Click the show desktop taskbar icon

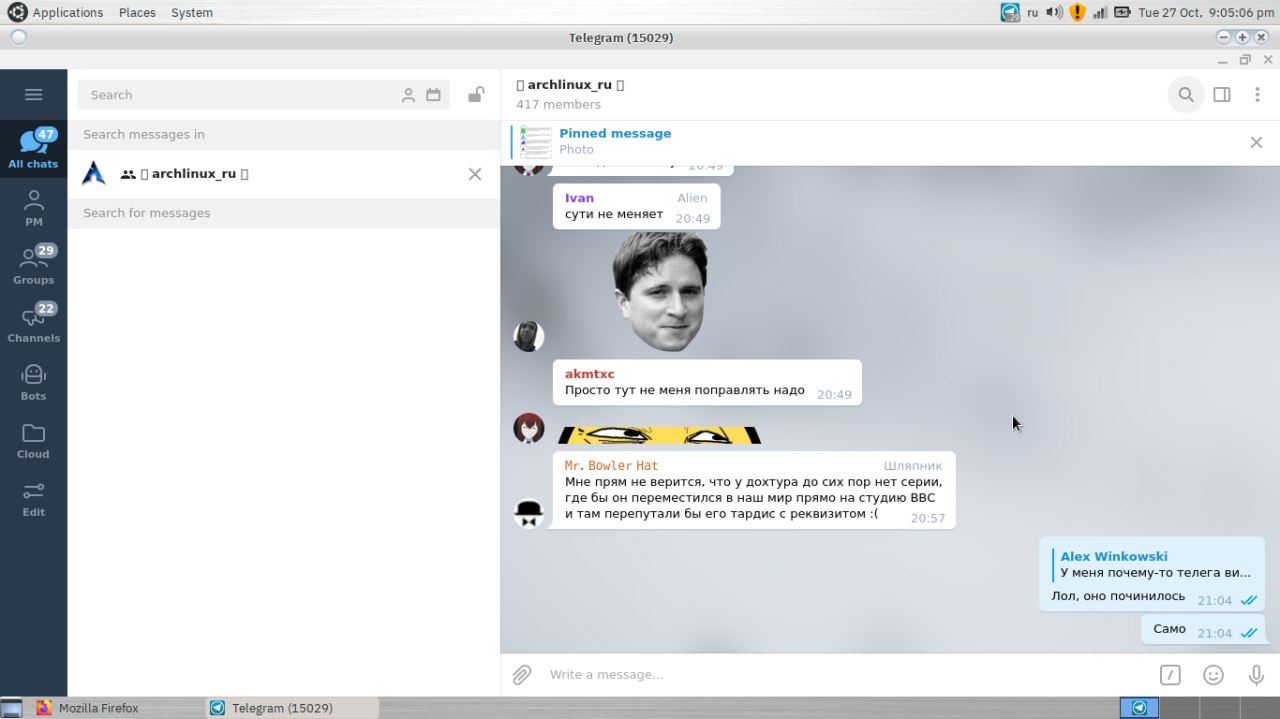click(x=11, y=708)
